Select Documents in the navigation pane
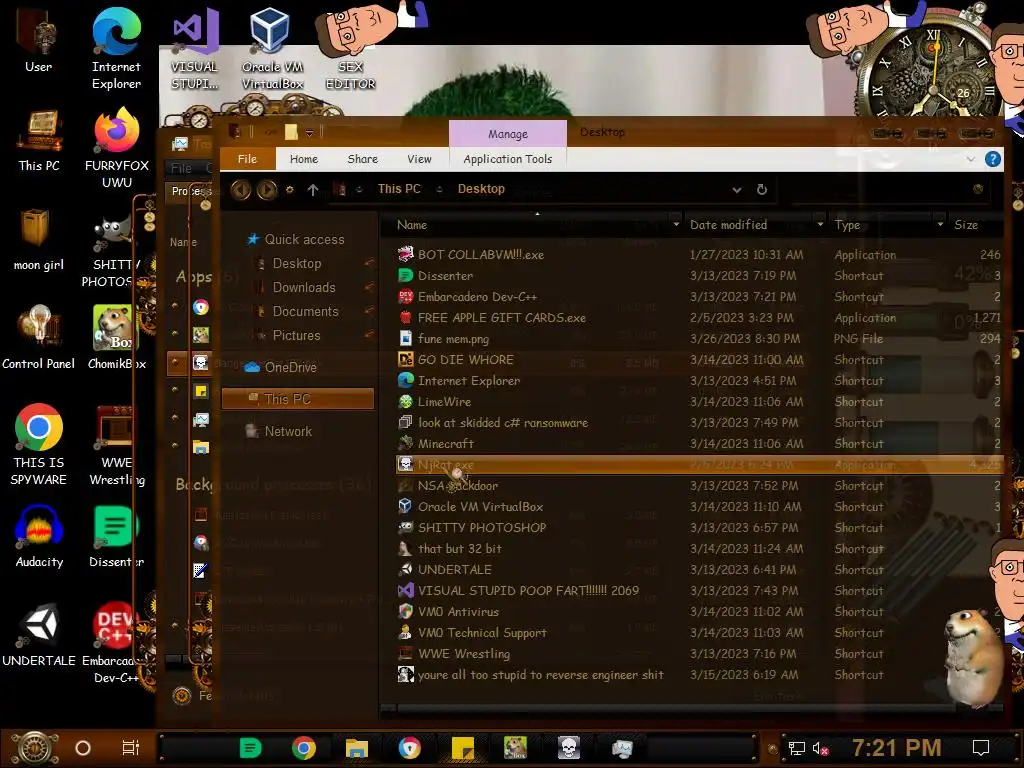This screenshot has width=1024, height=768. tap(305, 312)
